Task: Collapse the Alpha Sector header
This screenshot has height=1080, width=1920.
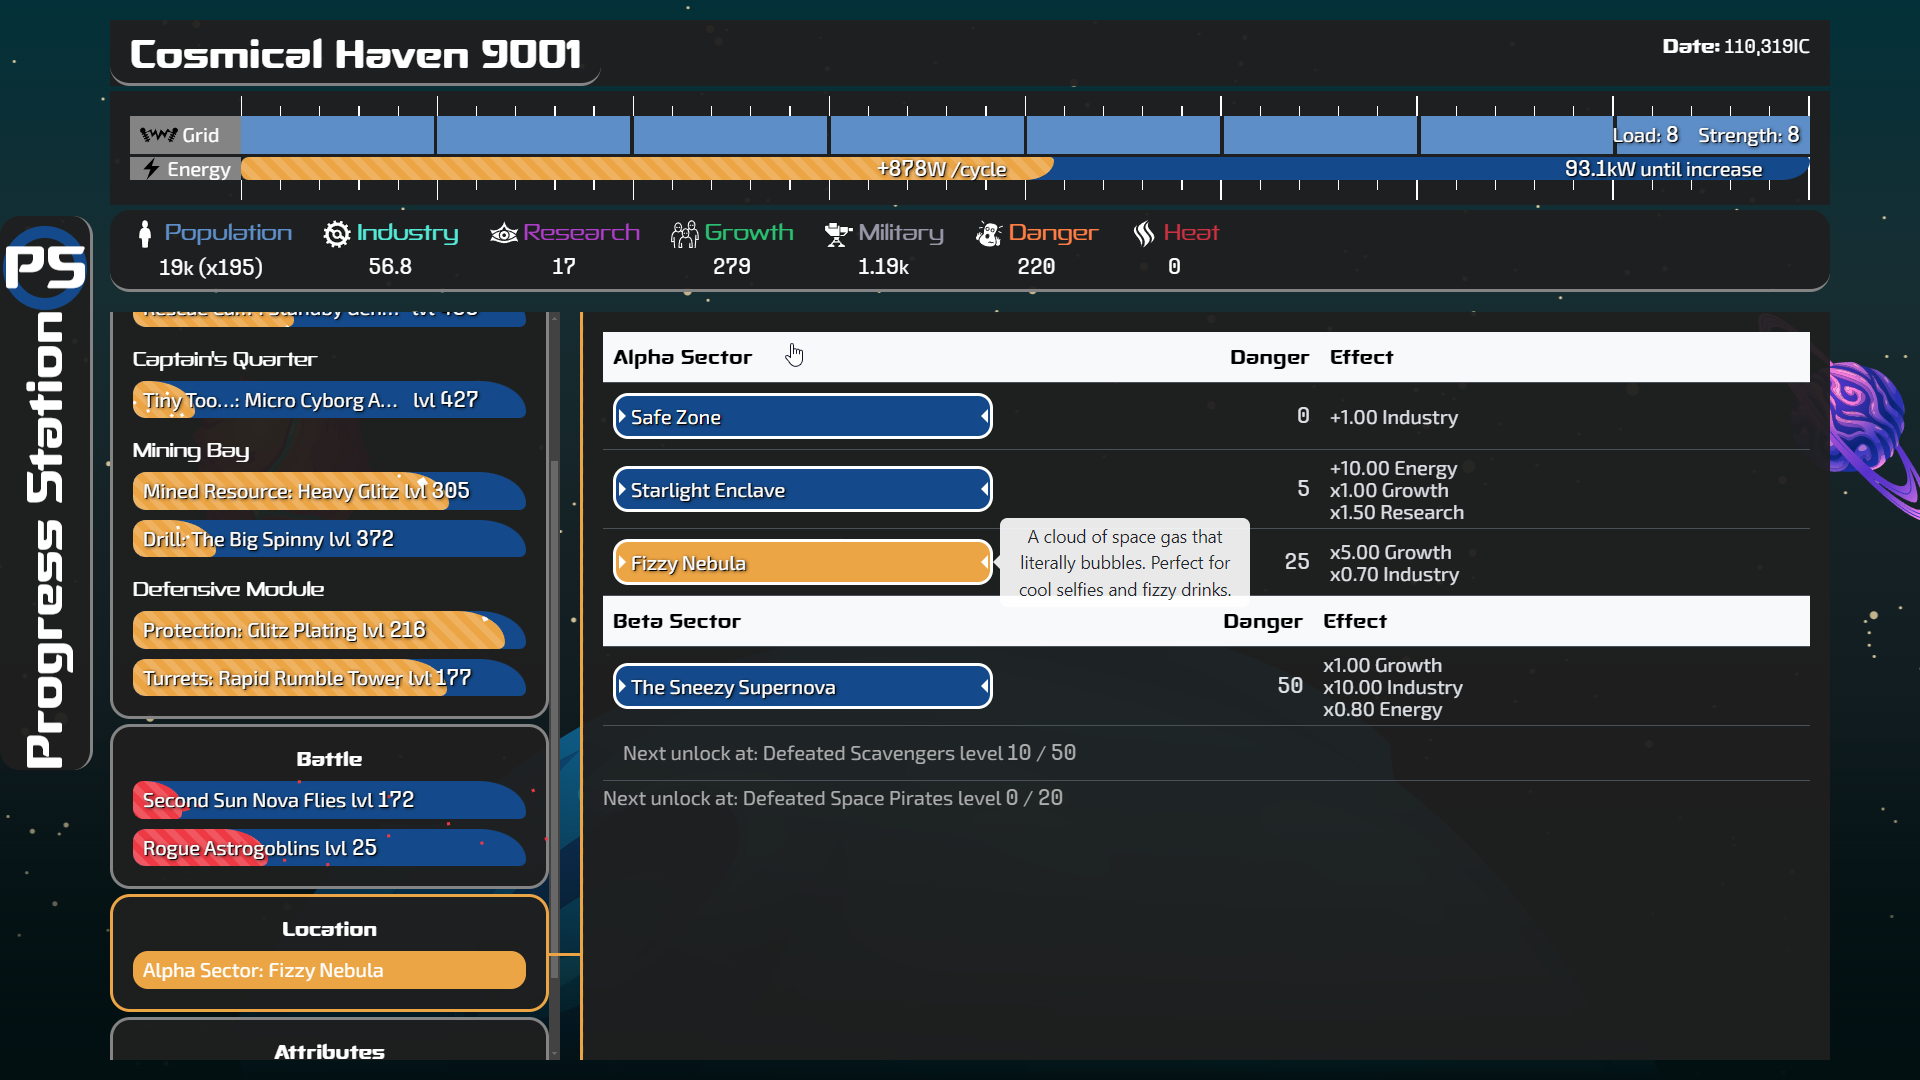Action: coord(683,357)
